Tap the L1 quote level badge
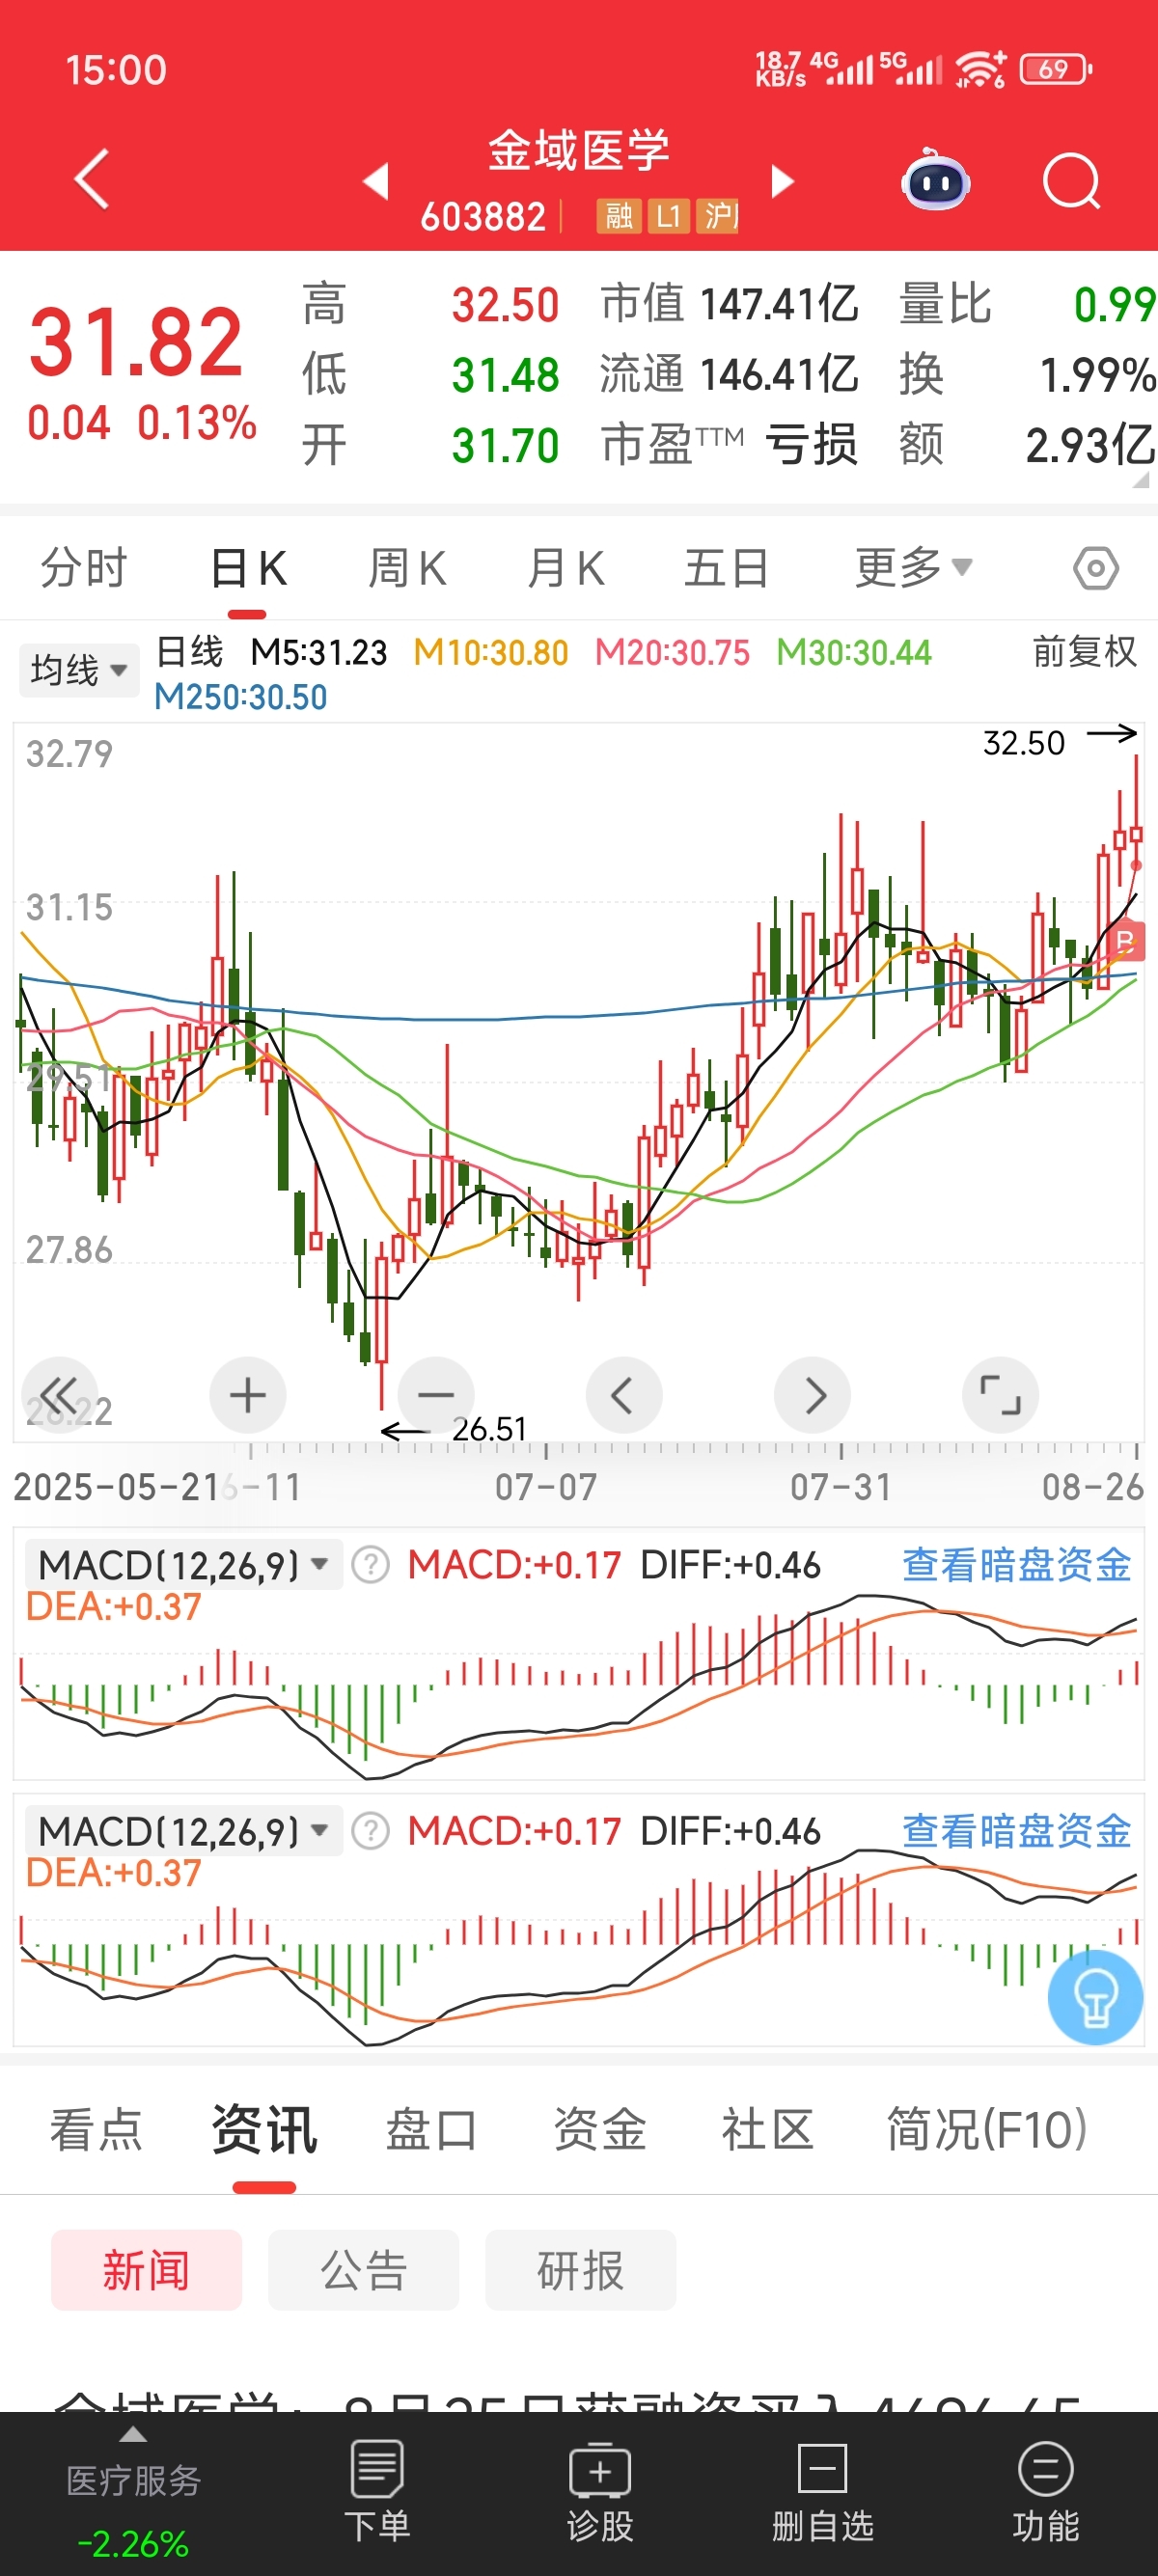 [x=668, y=215]
